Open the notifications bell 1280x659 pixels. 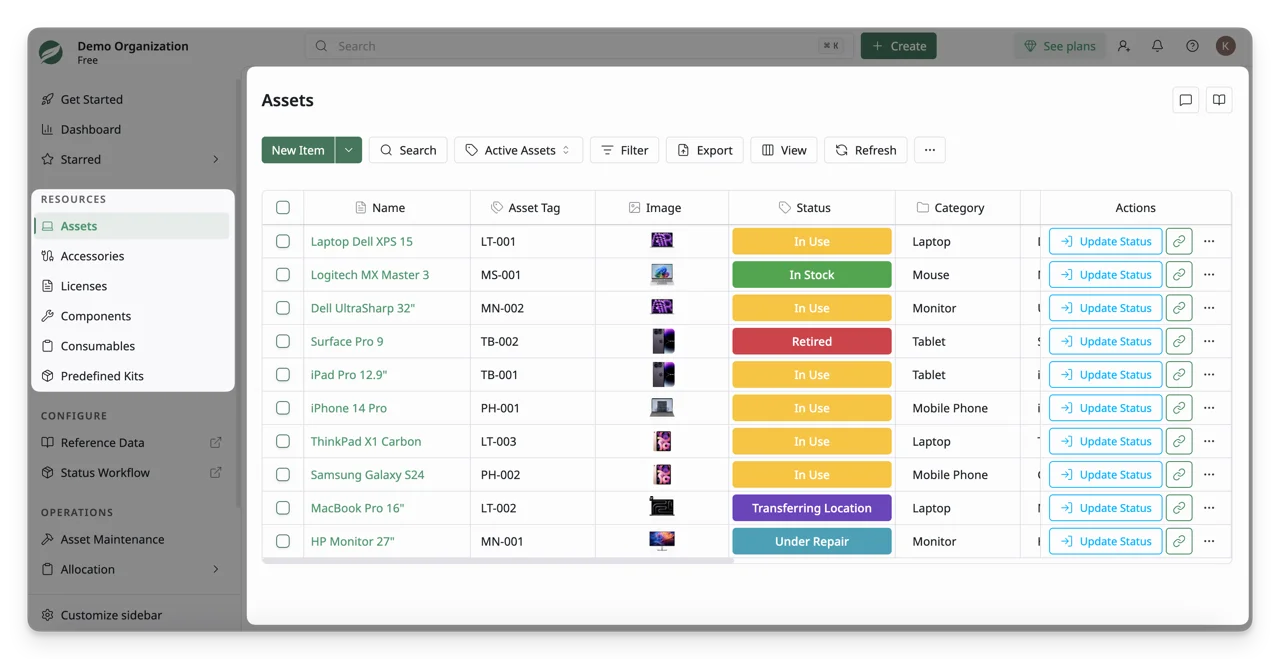pyautogui.click(x=1157, y=46)
